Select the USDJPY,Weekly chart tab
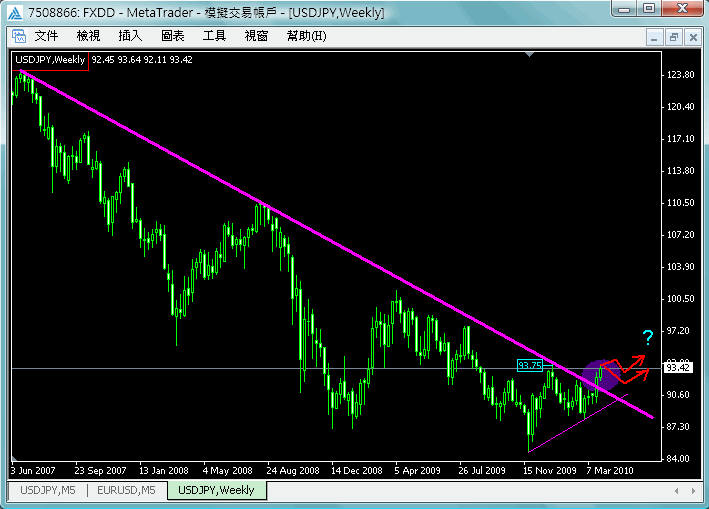 (217, 490)
